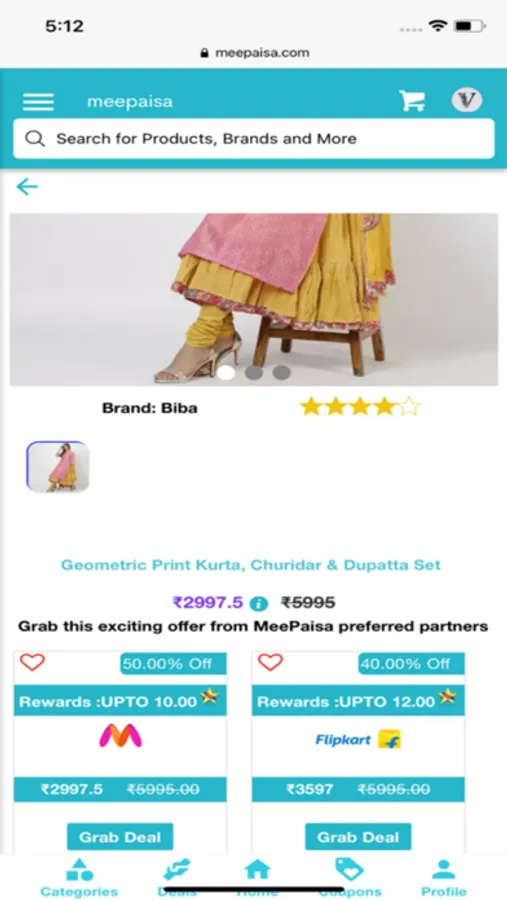Open the Coupons tab
The width and height of the screenshot is (507, 900).
click(350, 878)
